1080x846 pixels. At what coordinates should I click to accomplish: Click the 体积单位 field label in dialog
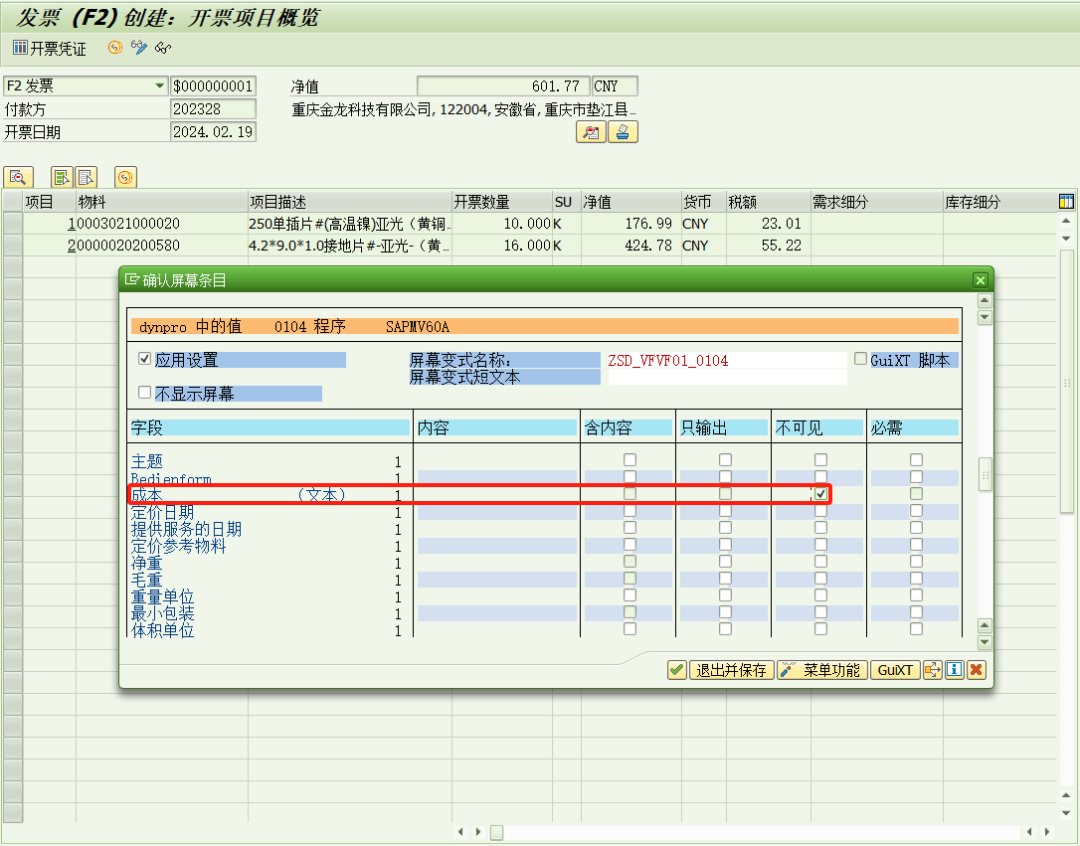(x=163, y=630)
